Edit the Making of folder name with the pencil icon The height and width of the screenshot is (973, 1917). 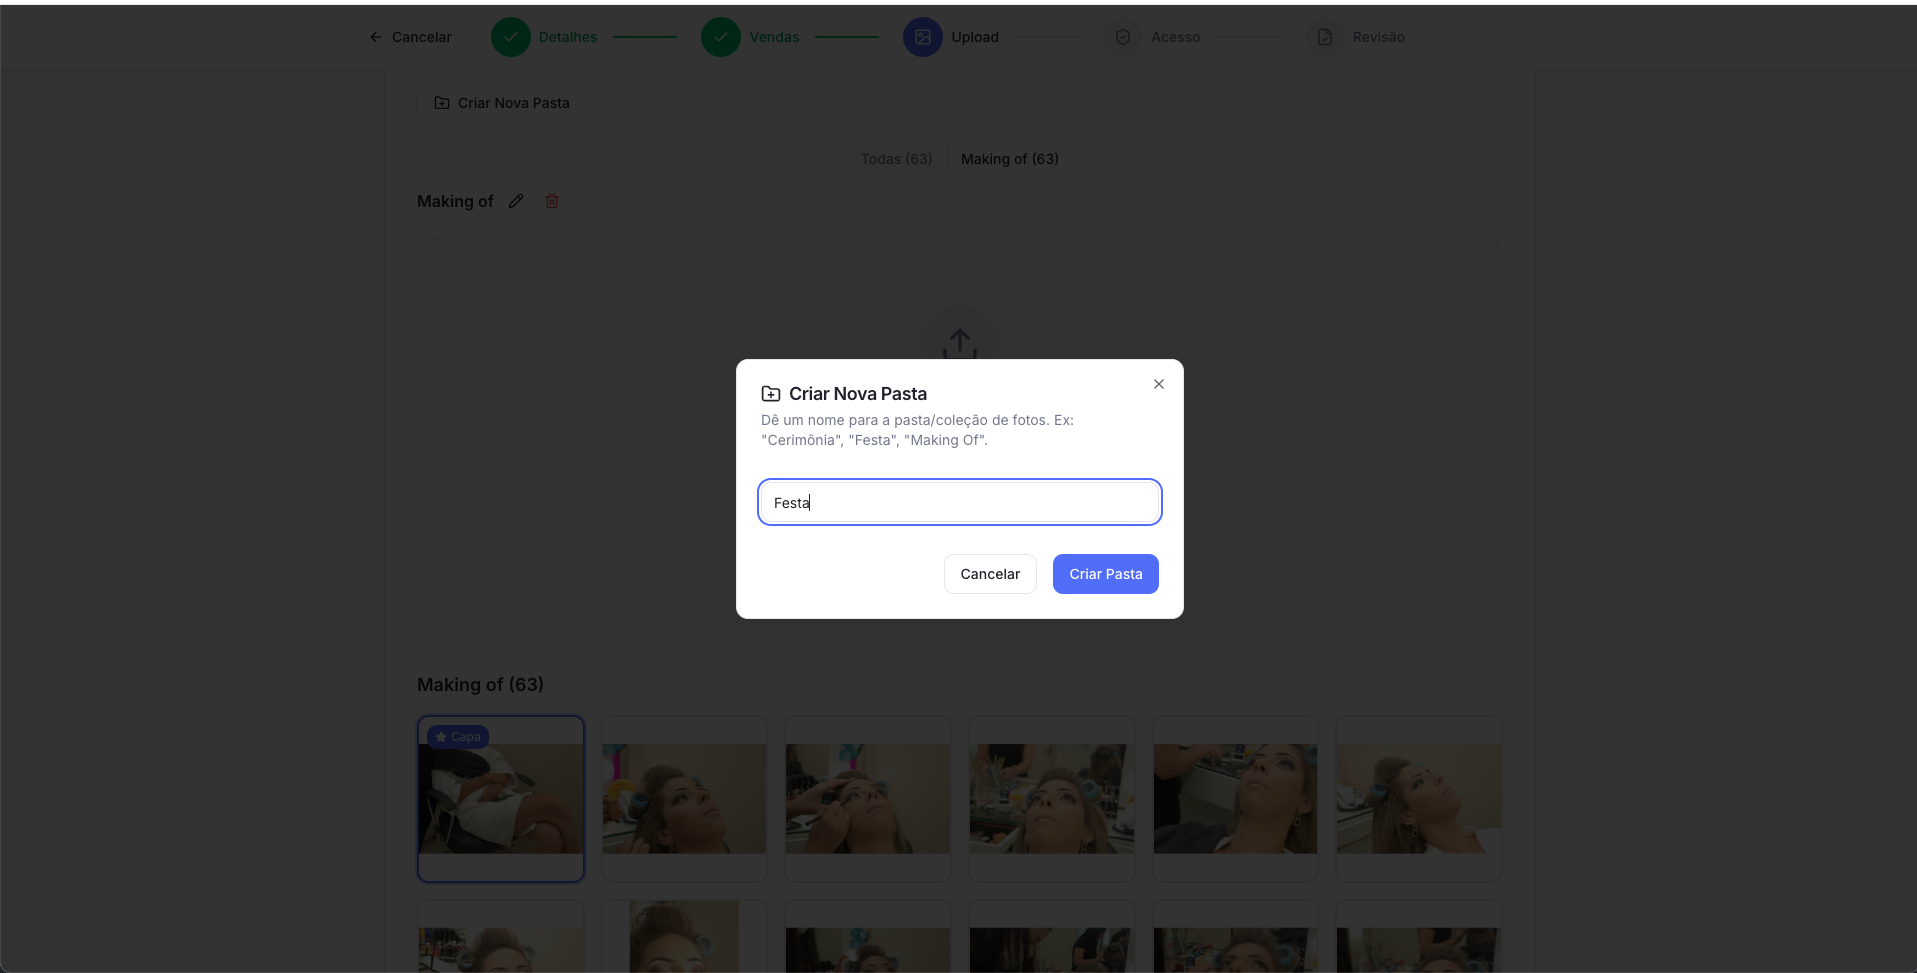point(516,201)
